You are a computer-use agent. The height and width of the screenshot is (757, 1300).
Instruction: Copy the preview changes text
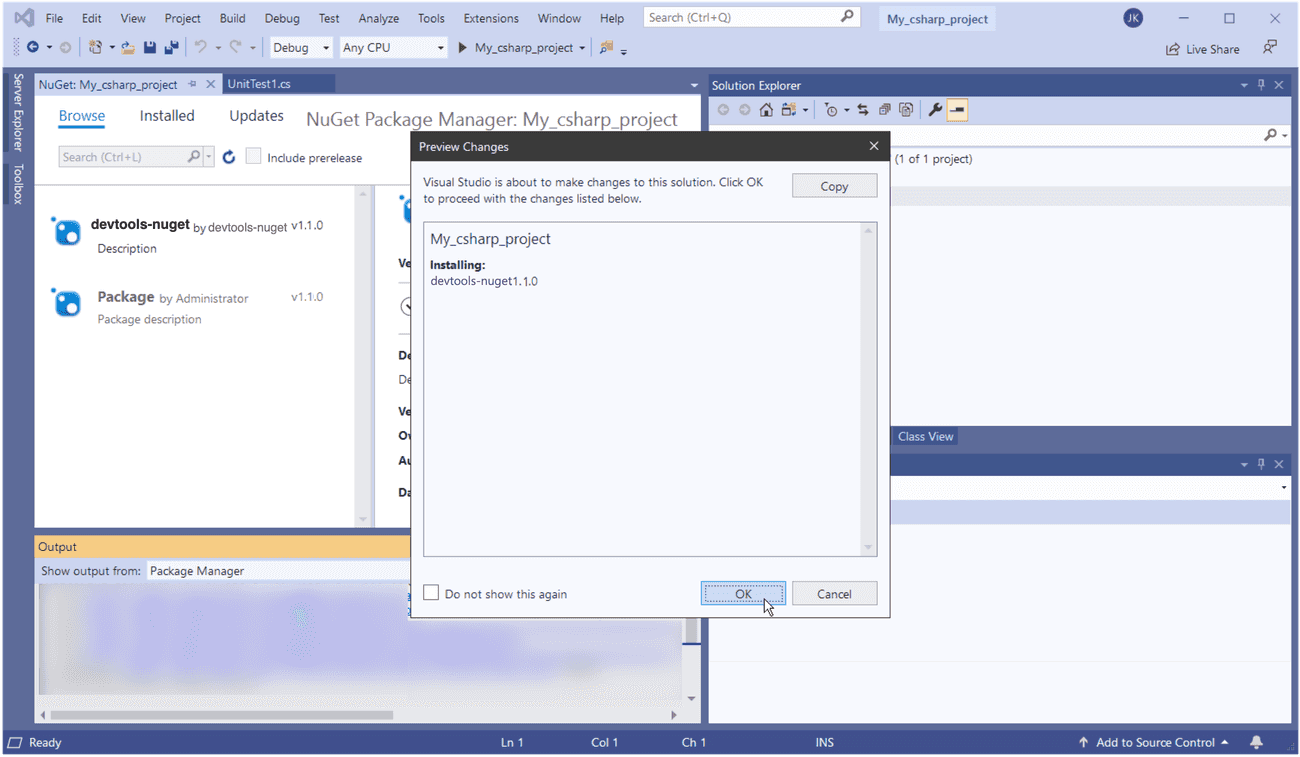(834, 185)
